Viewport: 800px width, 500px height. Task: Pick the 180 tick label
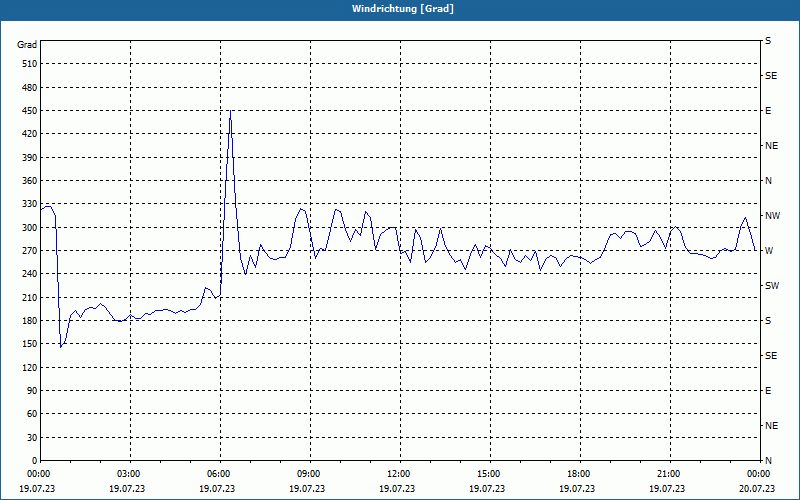click(30, 321)
